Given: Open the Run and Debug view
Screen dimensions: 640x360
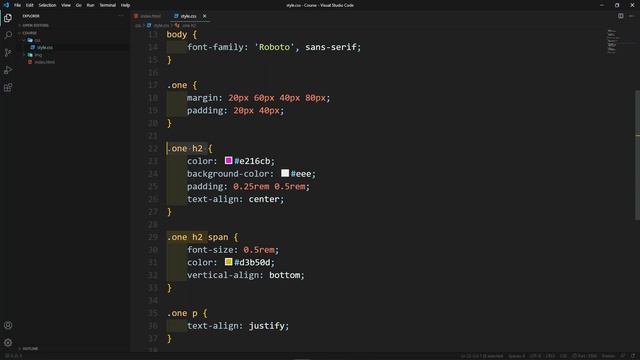Looking at the screenshot, I should (x=8, y=70).
